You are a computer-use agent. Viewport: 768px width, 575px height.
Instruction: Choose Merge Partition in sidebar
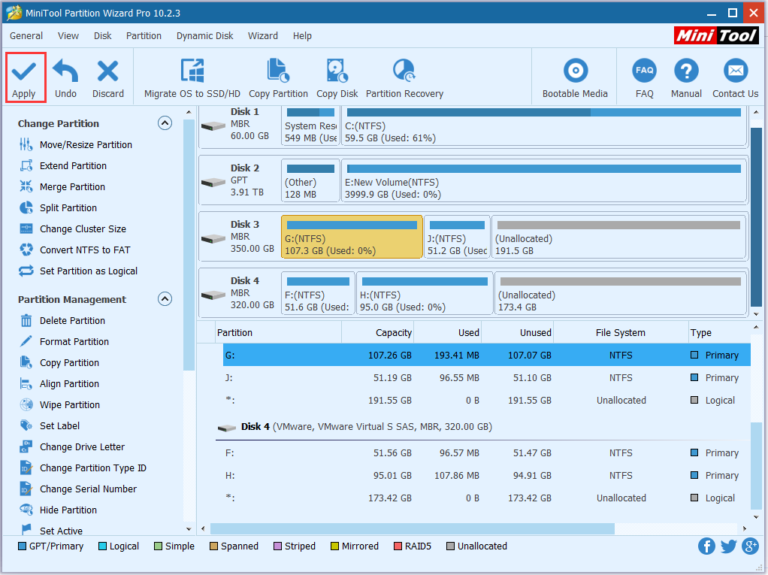click(72, 187)
